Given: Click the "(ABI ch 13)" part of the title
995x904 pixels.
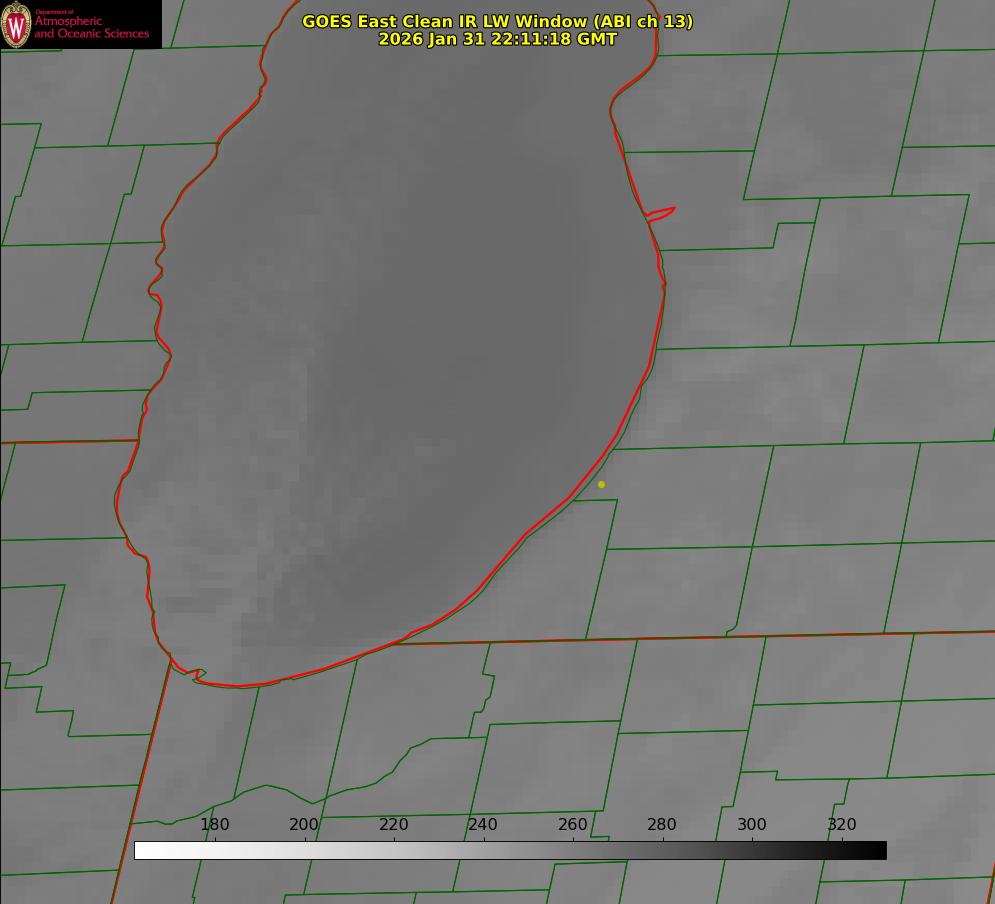Looking at the screenshot, I should pos(643,21).
